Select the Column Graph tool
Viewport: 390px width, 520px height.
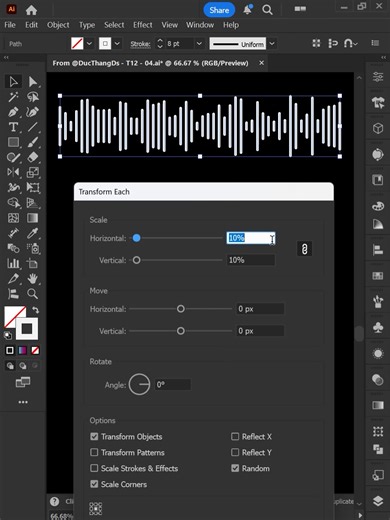(x=13, y=263)
